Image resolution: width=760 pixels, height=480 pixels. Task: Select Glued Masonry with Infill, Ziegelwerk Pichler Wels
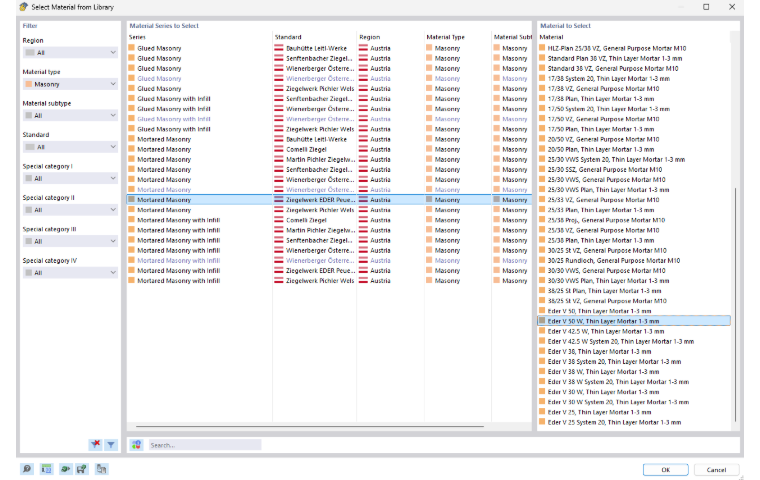[329, 129]
